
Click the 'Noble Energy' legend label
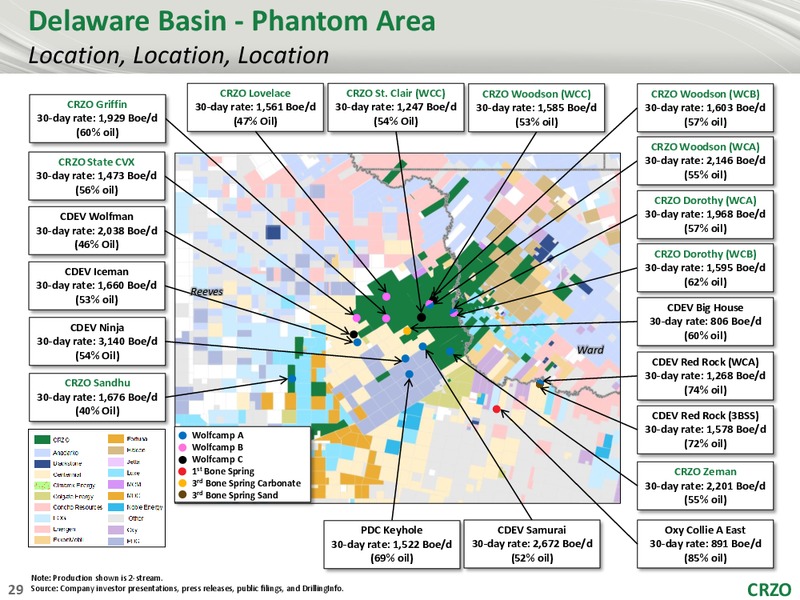click(x=144, y=507)
